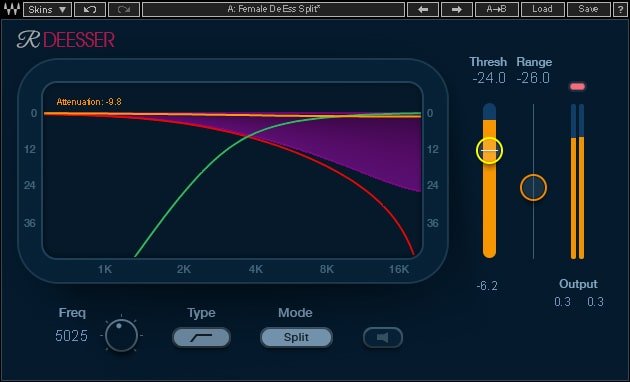Open the Save preset menu
Viewport: 630px width, 382px height.
(588, 9)
